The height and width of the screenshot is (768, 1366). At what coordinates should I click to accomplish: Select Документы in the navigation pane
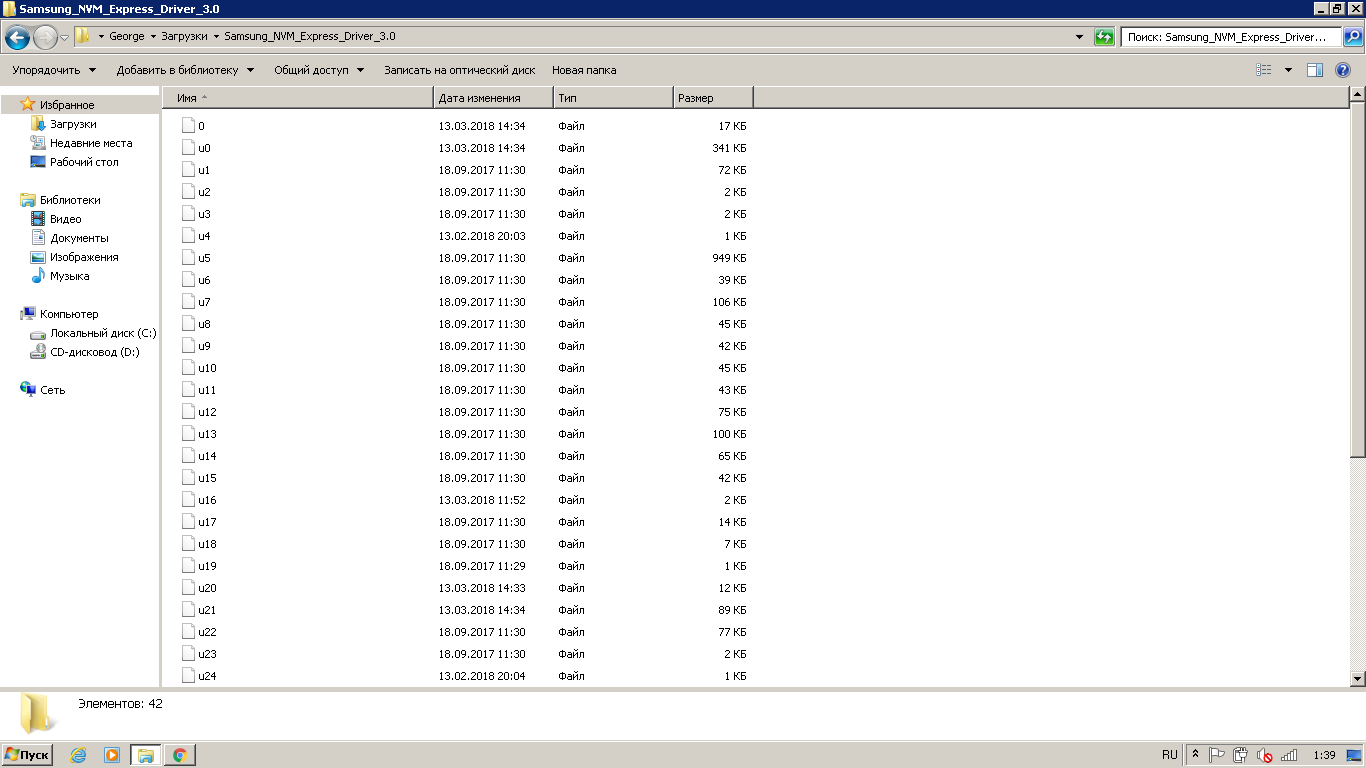click(79, 238)
